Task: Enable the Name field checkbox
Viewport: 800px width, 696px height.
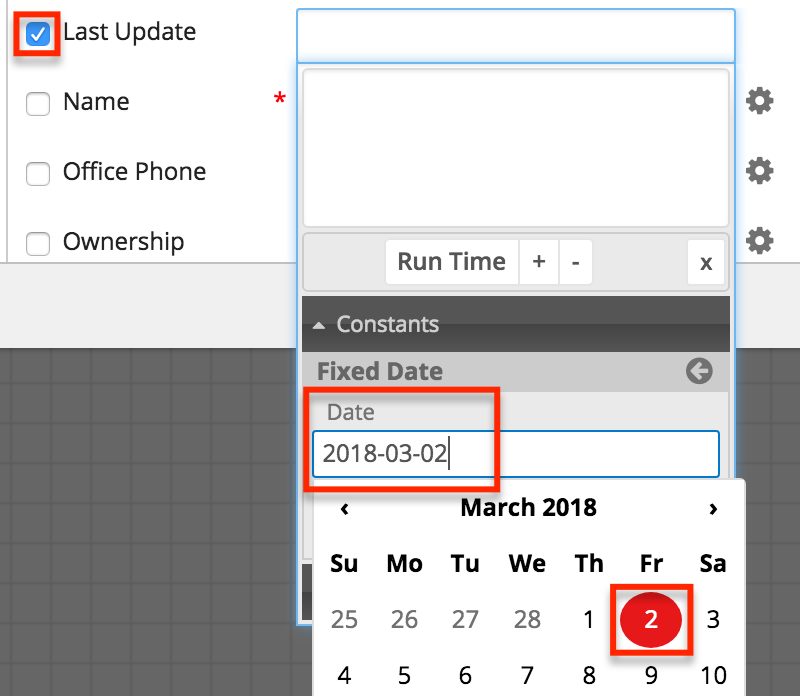Action: click(37, 103)
